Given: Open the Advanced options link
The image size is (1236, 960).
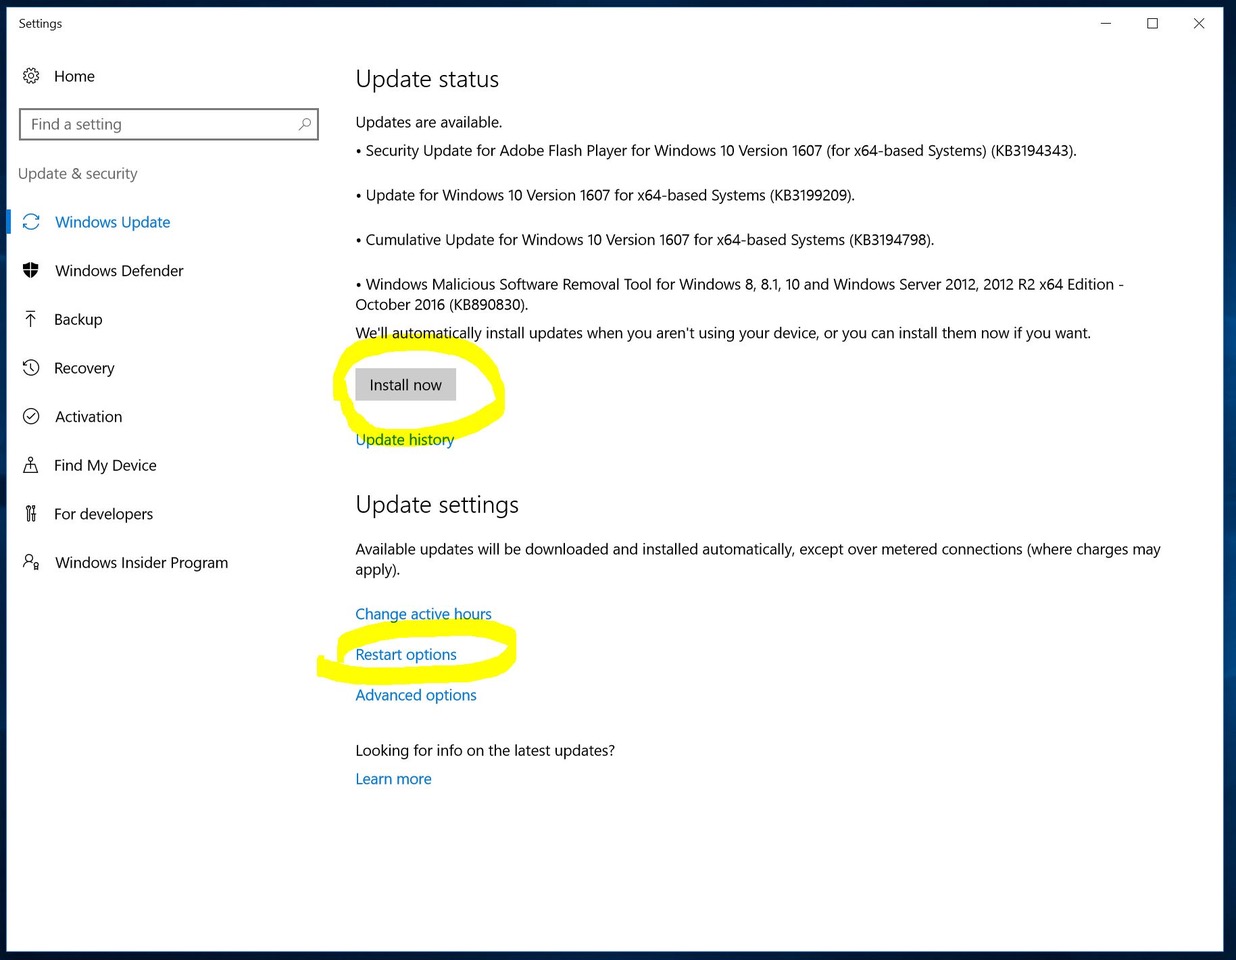Looking at the screenshot, I should click(x=416, y=695).
